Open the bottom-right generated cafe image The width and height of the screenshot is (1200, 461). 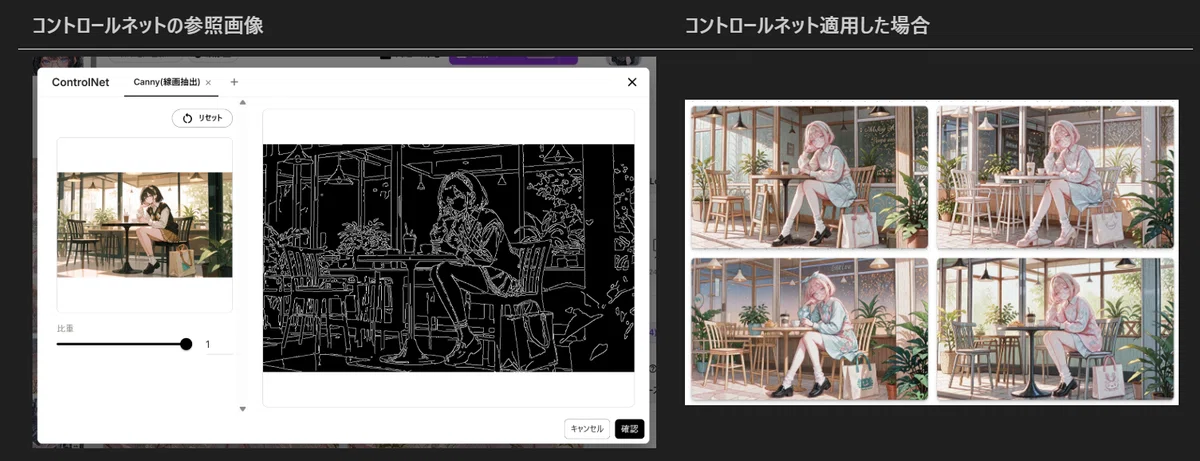point(1055,329)
